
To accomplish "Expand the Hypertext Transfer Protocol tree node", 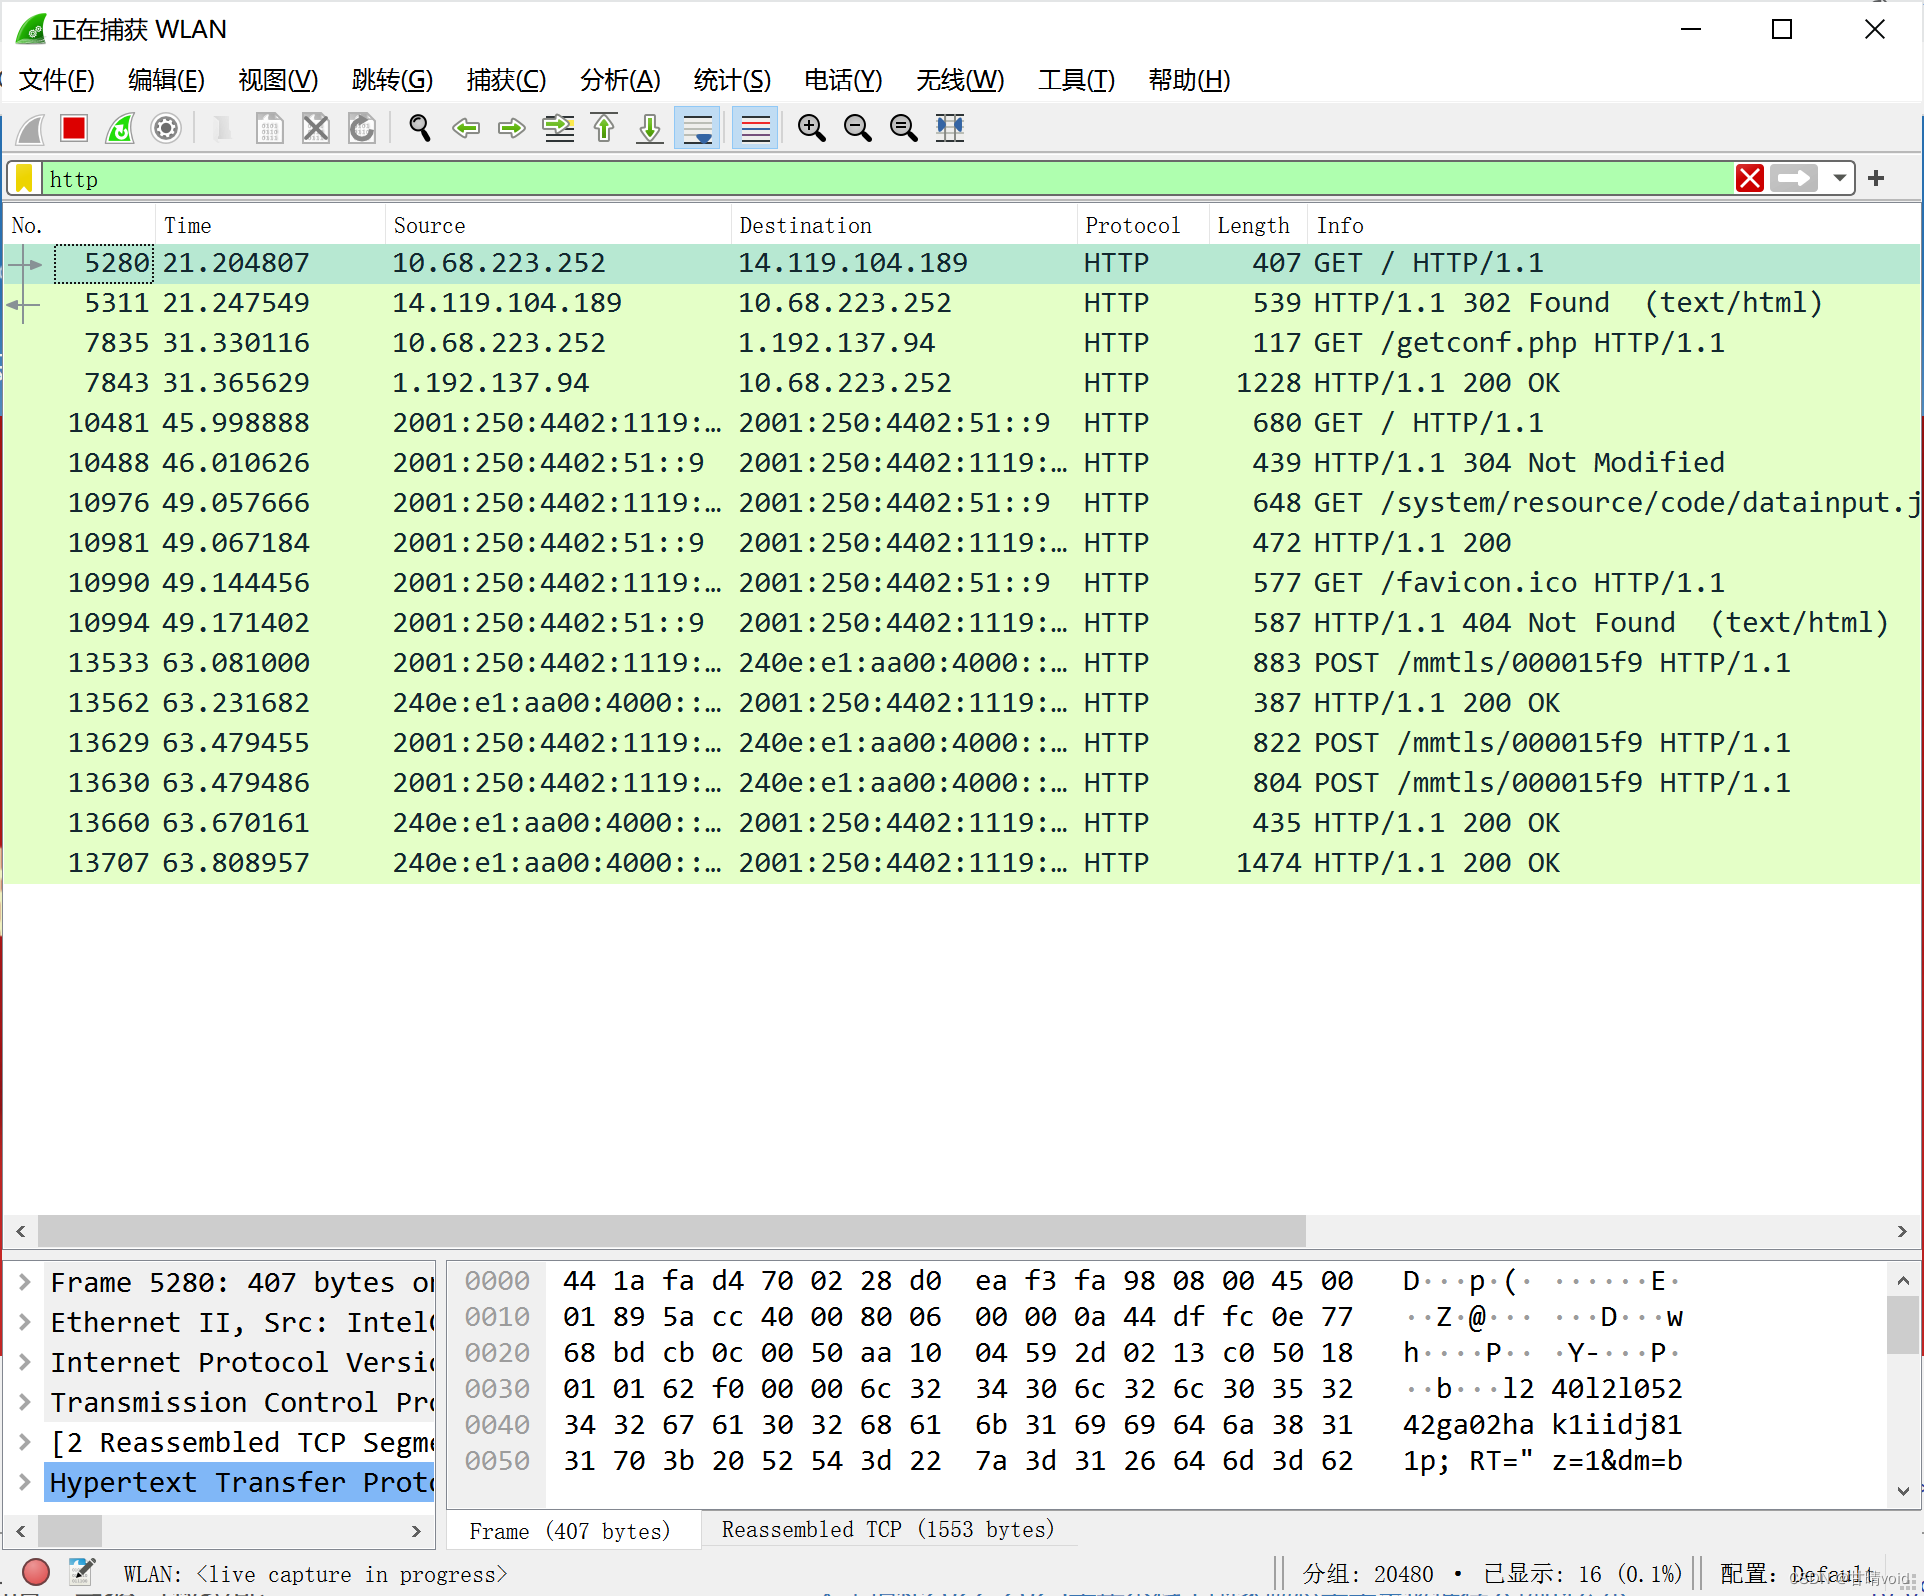I will pyautogui.click(x=25, y=1481).
